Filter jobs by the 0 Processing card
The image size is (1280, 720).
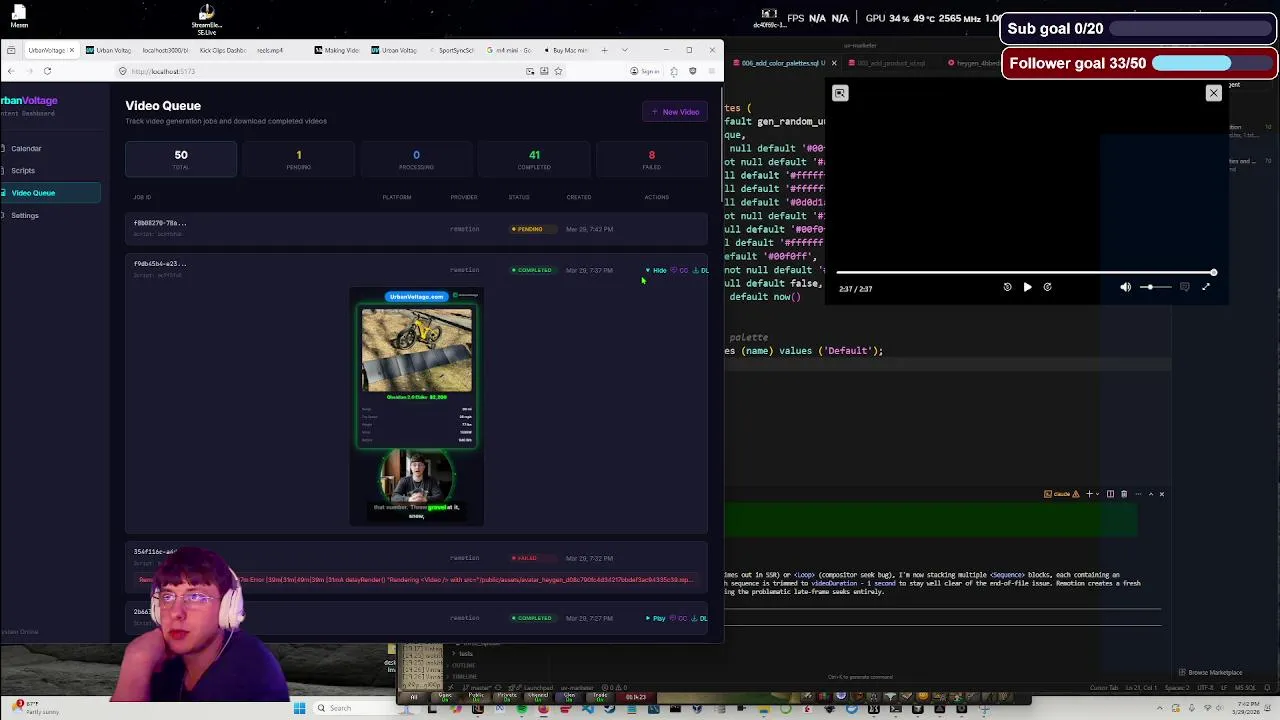416,159
